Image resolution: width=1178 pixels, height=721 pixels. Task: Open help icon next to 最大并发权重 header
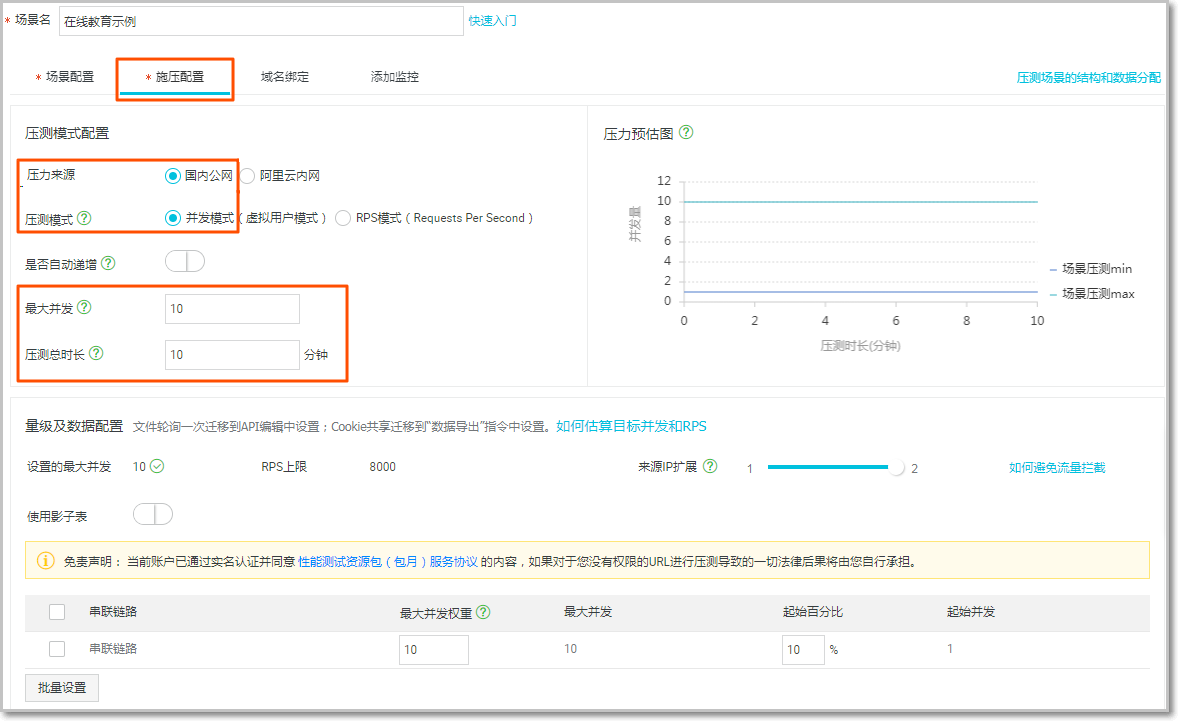click(483, 612)
